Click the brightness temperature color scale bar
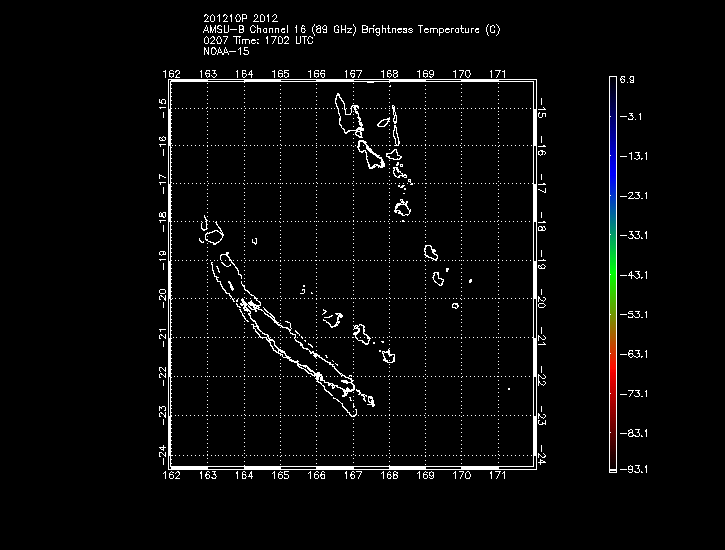Screen dimensions: 725x550 pyautogui.click(x=613, y=275)
